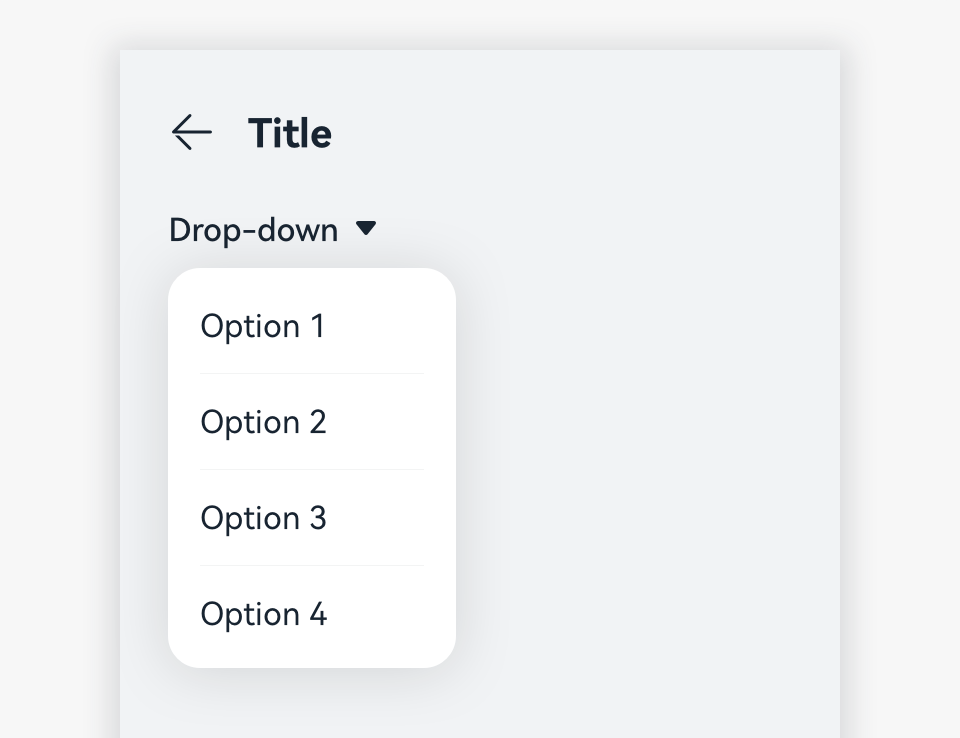Click the back arrow icon
Viewport: 960px width, 738px height.
(191, 132)
